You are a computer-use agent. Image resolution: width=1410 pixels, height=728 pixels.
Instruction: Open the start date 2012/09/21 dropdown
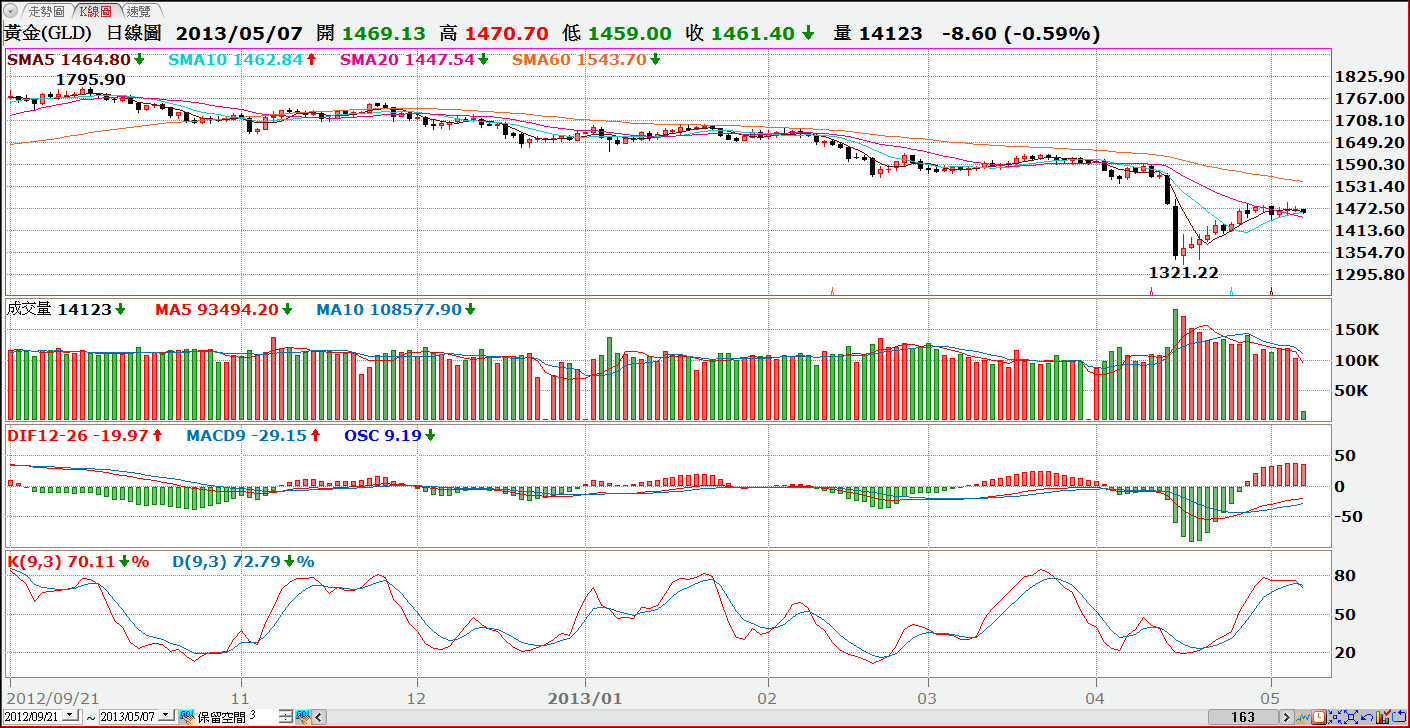71,716
